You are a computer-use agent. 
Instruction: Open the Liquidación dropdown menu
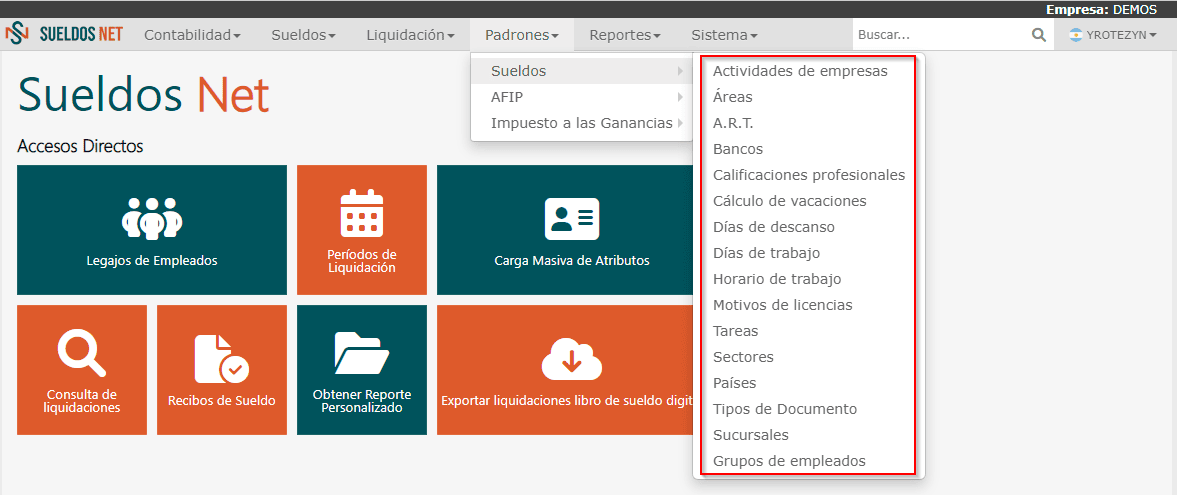(411, 35)
